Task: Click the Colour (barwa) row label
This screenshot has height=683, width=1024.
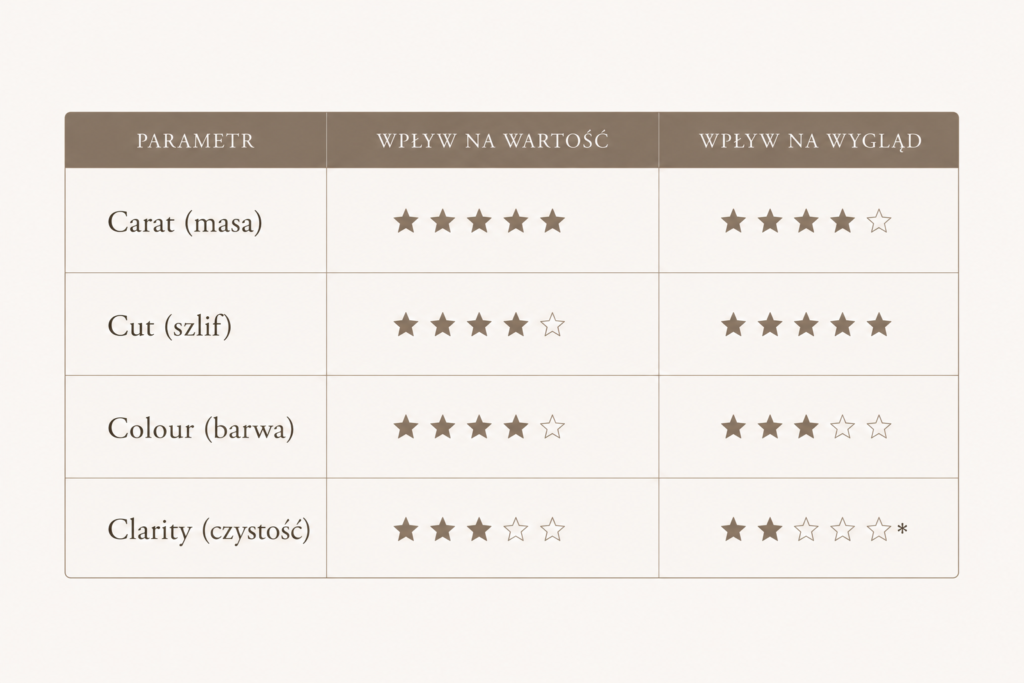Action: click(200, 428)
